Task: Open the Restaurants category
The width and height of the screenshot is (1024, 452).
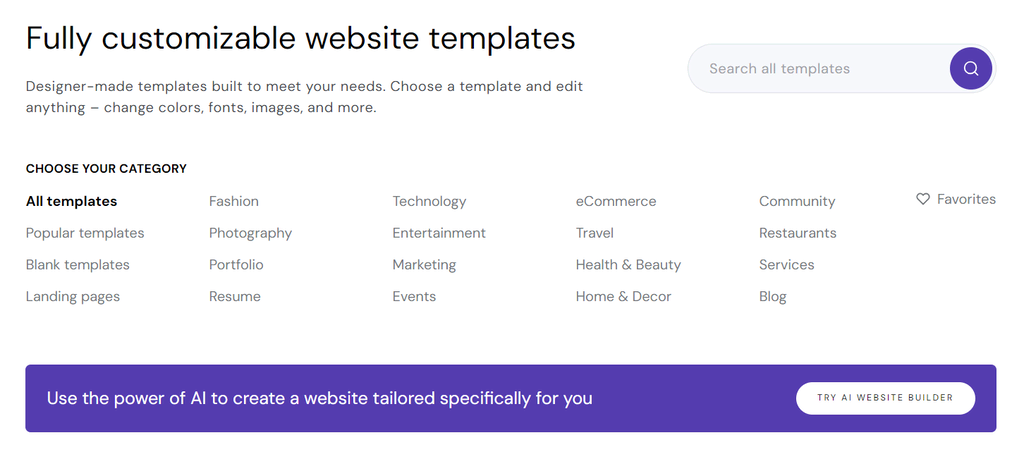Action: click(x=798, y=233)
